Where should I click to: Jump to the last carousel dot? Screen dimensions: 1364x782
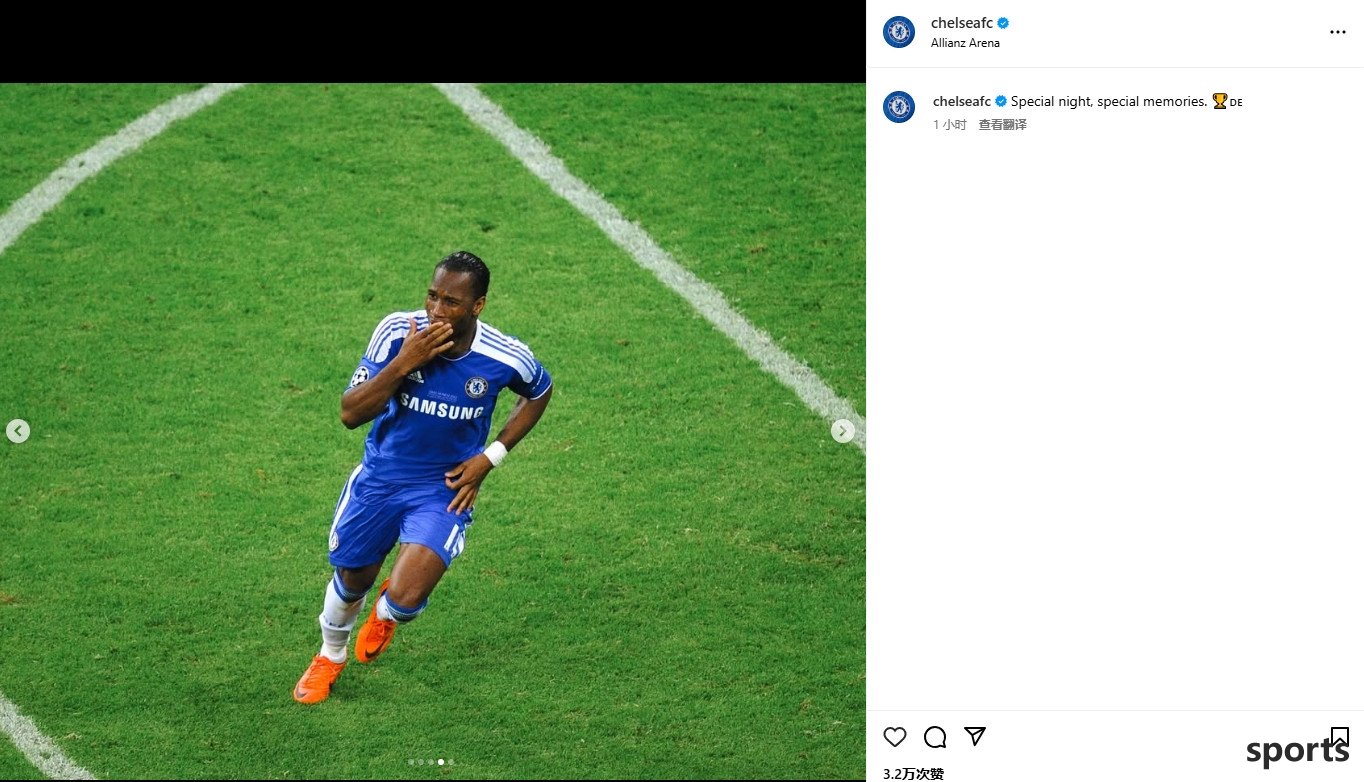coord(451,762)
